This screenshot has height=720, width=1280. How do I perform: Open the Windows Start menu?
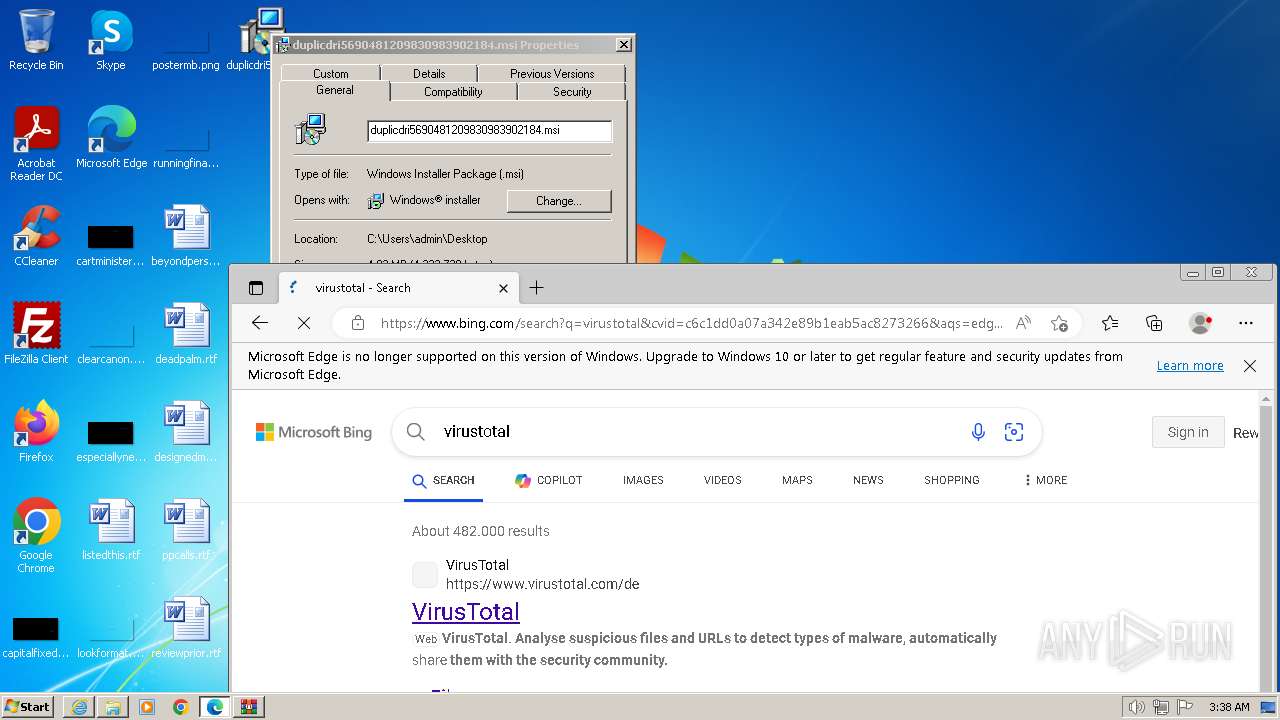click(28, 706)
